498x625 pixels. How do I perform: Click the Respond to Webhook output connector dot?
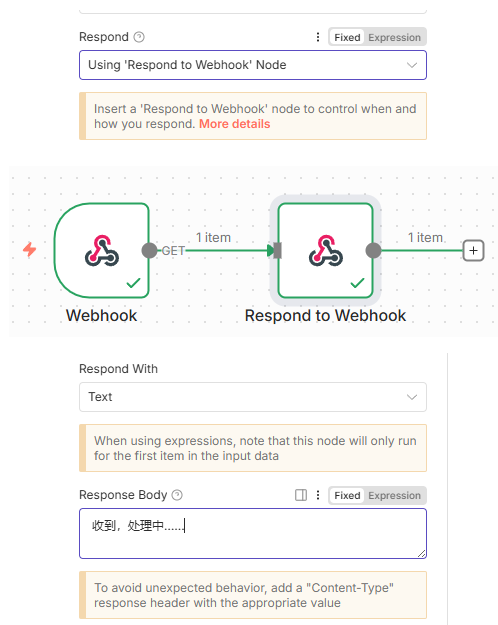[373, 251]
